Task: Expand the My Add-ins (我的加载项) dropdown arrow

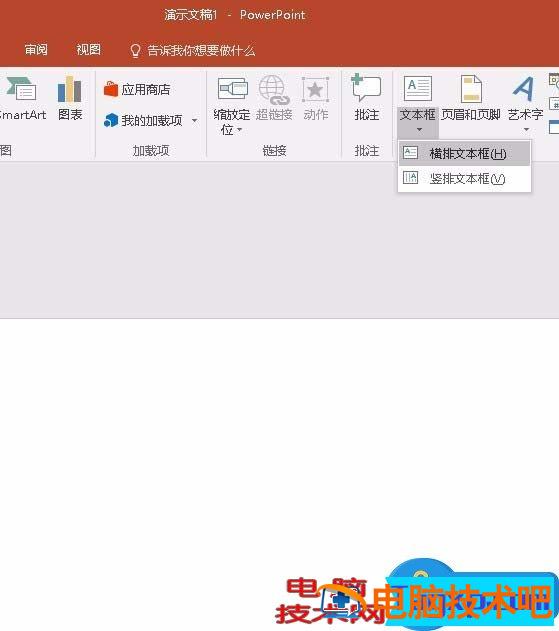Action: [x=194, y=121]
